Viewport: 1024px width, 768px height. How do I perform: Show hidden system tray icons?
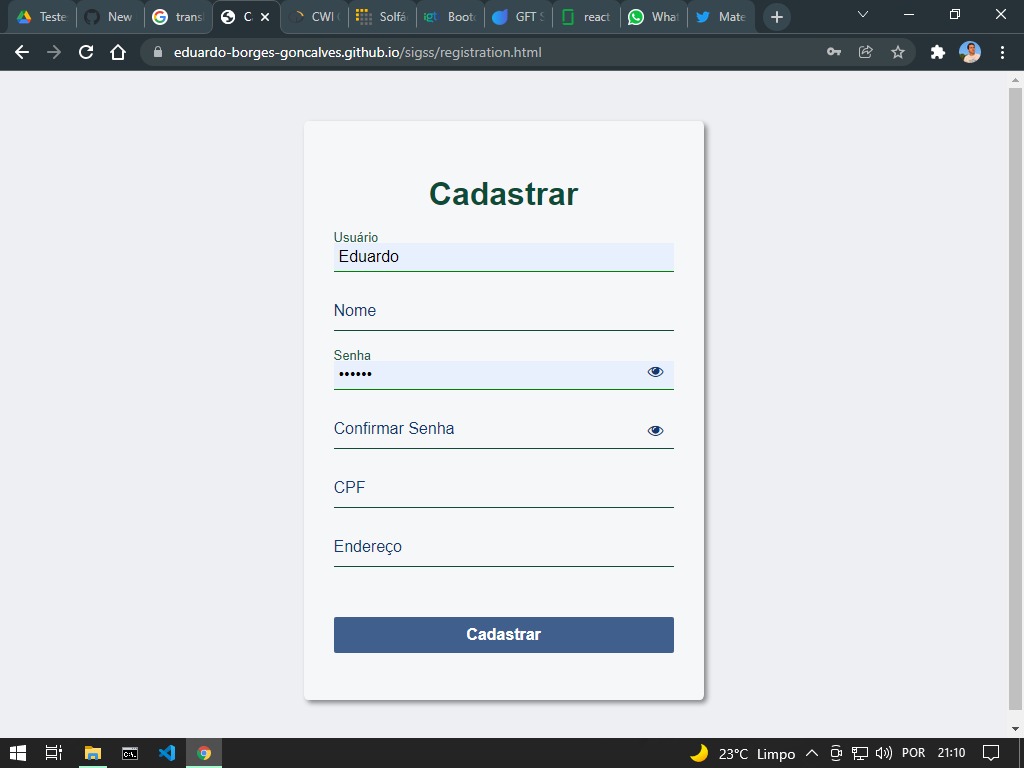(812, 753)
